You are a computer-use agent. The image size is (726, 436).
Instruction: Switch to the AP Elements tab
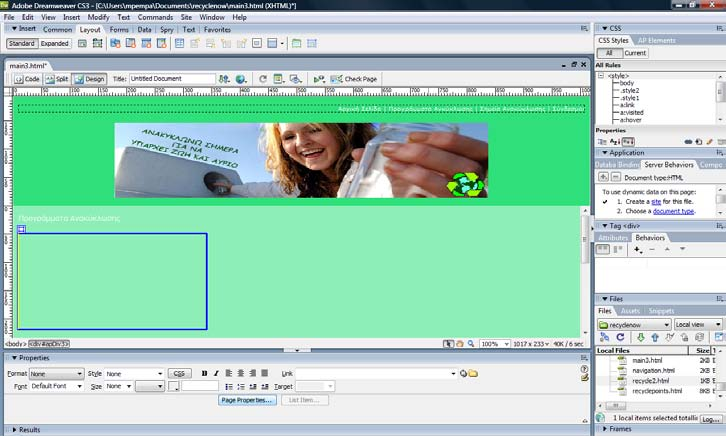coord(657,40)
